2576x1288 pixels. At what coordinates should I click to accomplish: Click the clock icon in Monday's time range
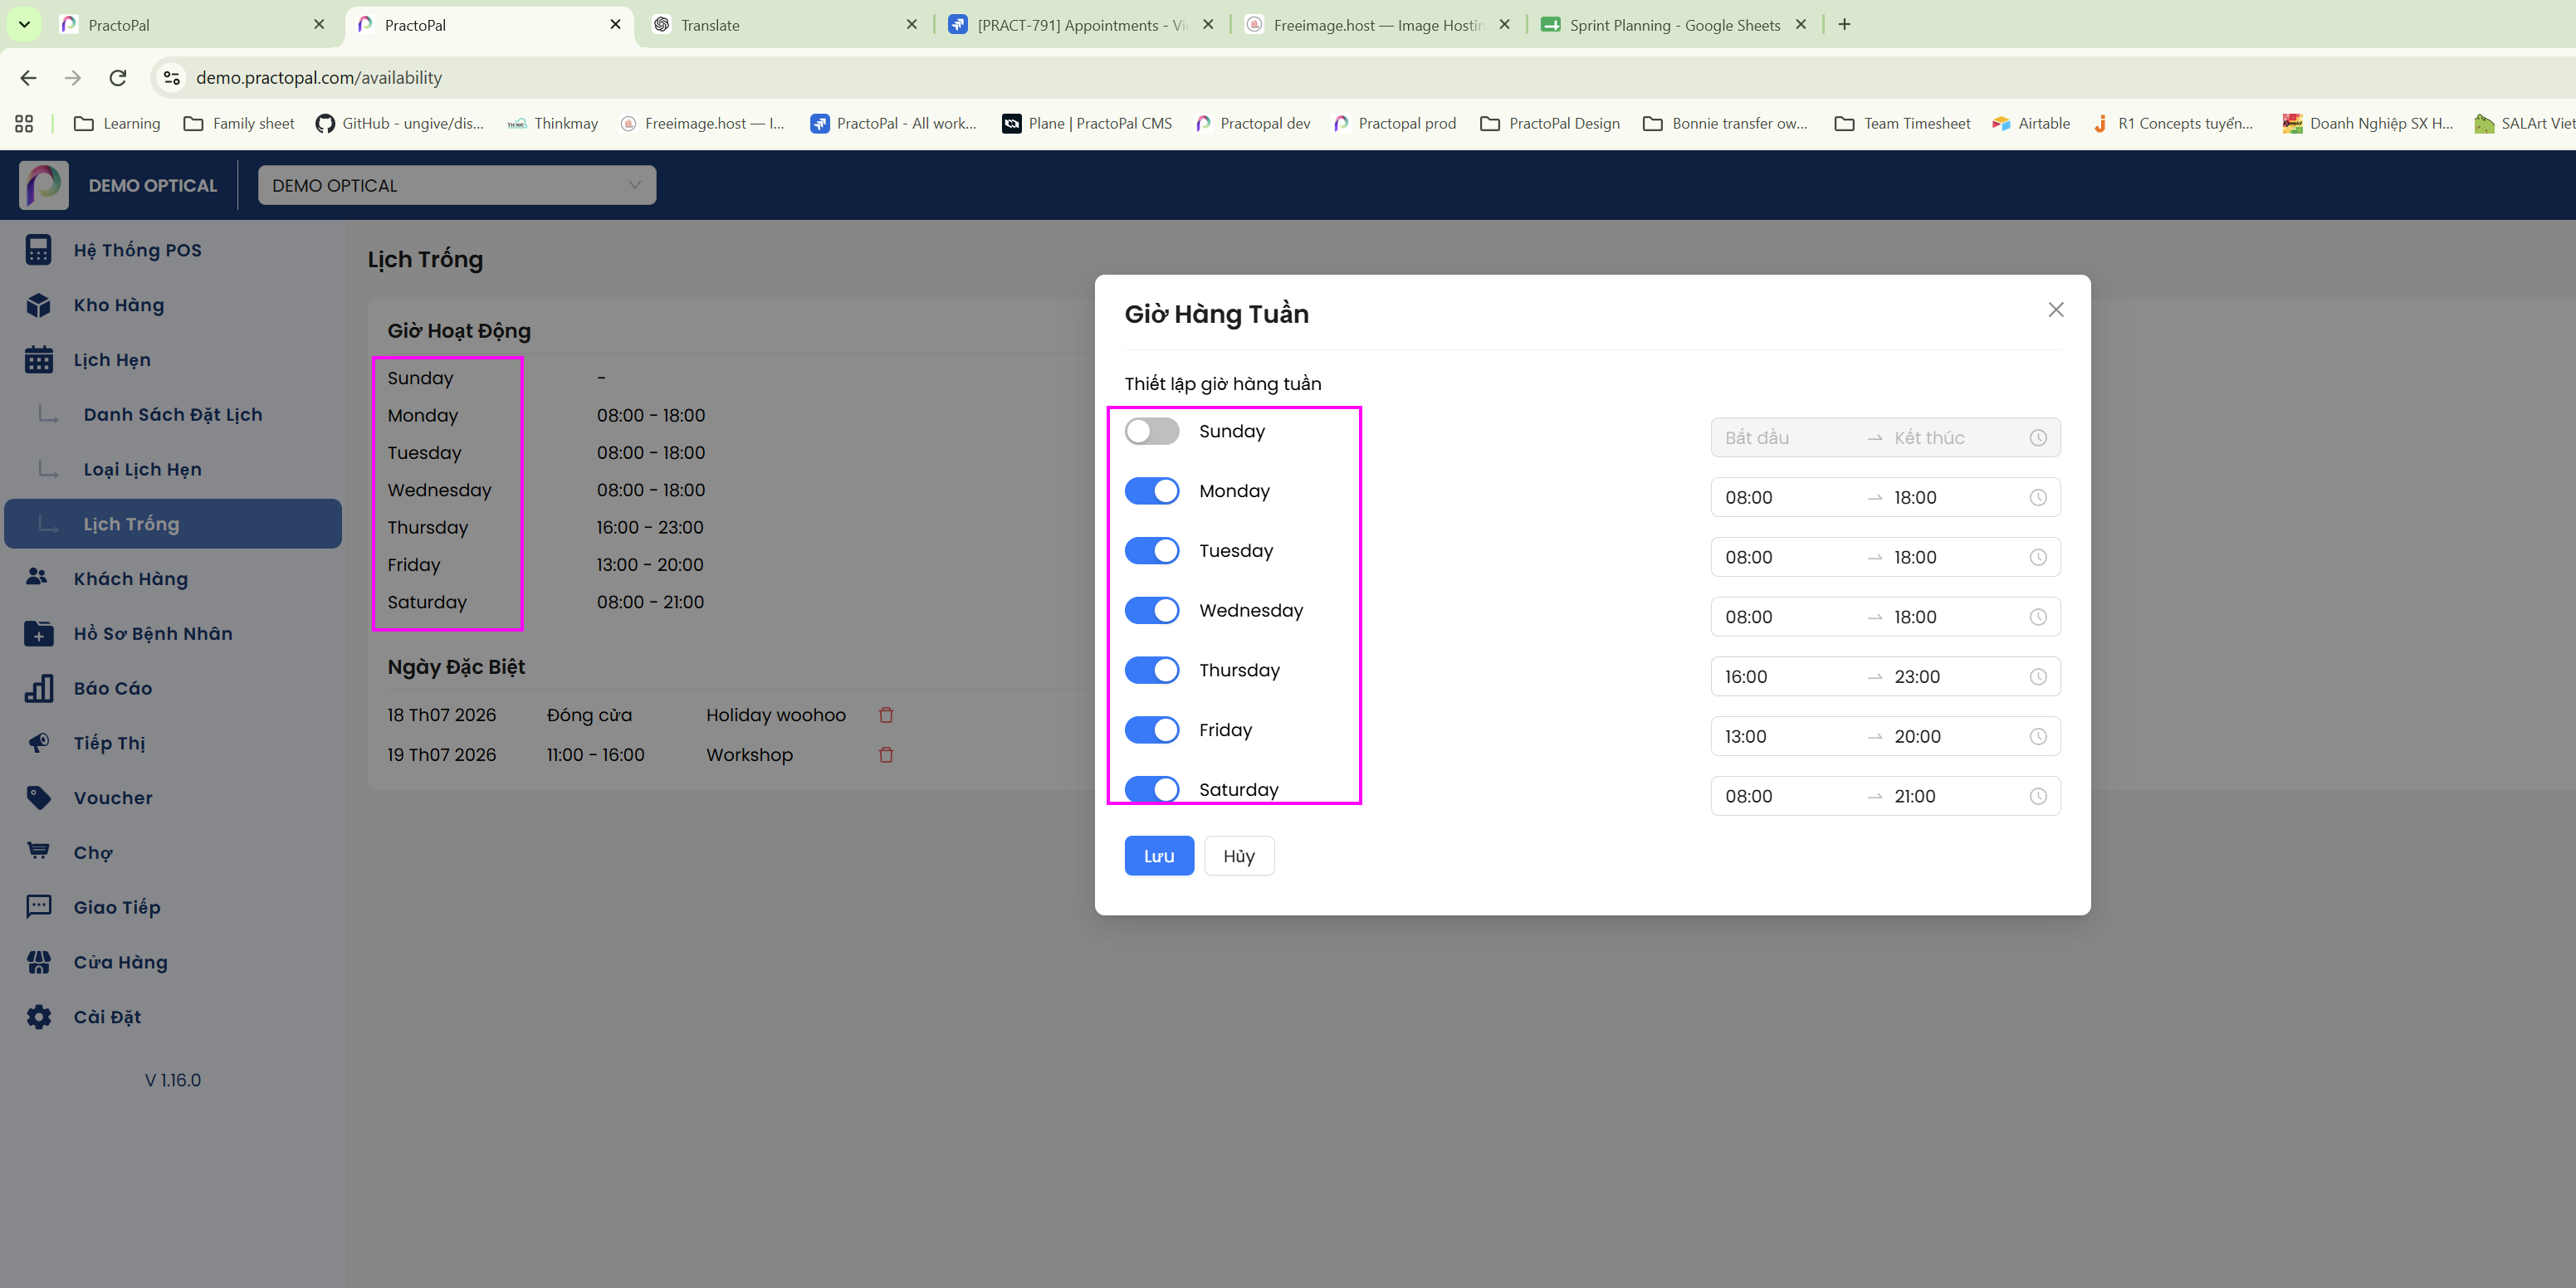point(2038,498)
